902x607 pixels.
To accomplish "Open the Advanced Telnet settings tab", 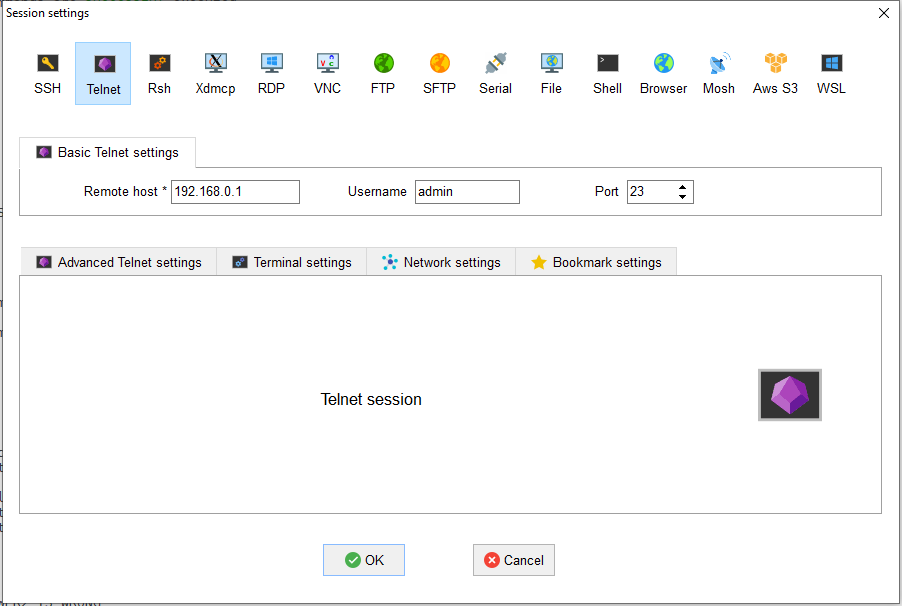I will pyautogui.click(x=119, y=262).
